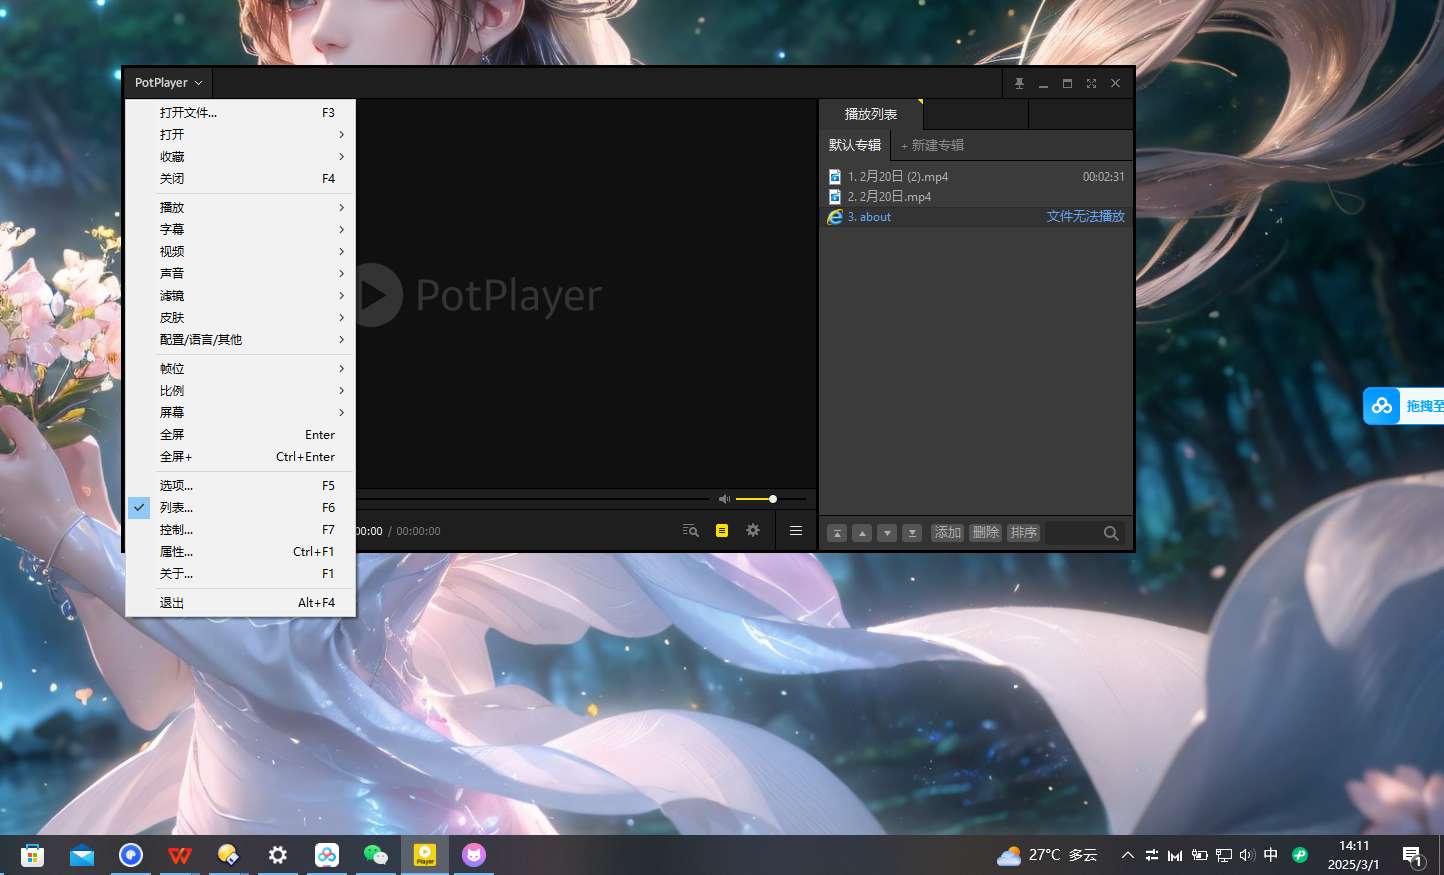Click the 添加 button in playlist
1444x875 pixels.
947,533
